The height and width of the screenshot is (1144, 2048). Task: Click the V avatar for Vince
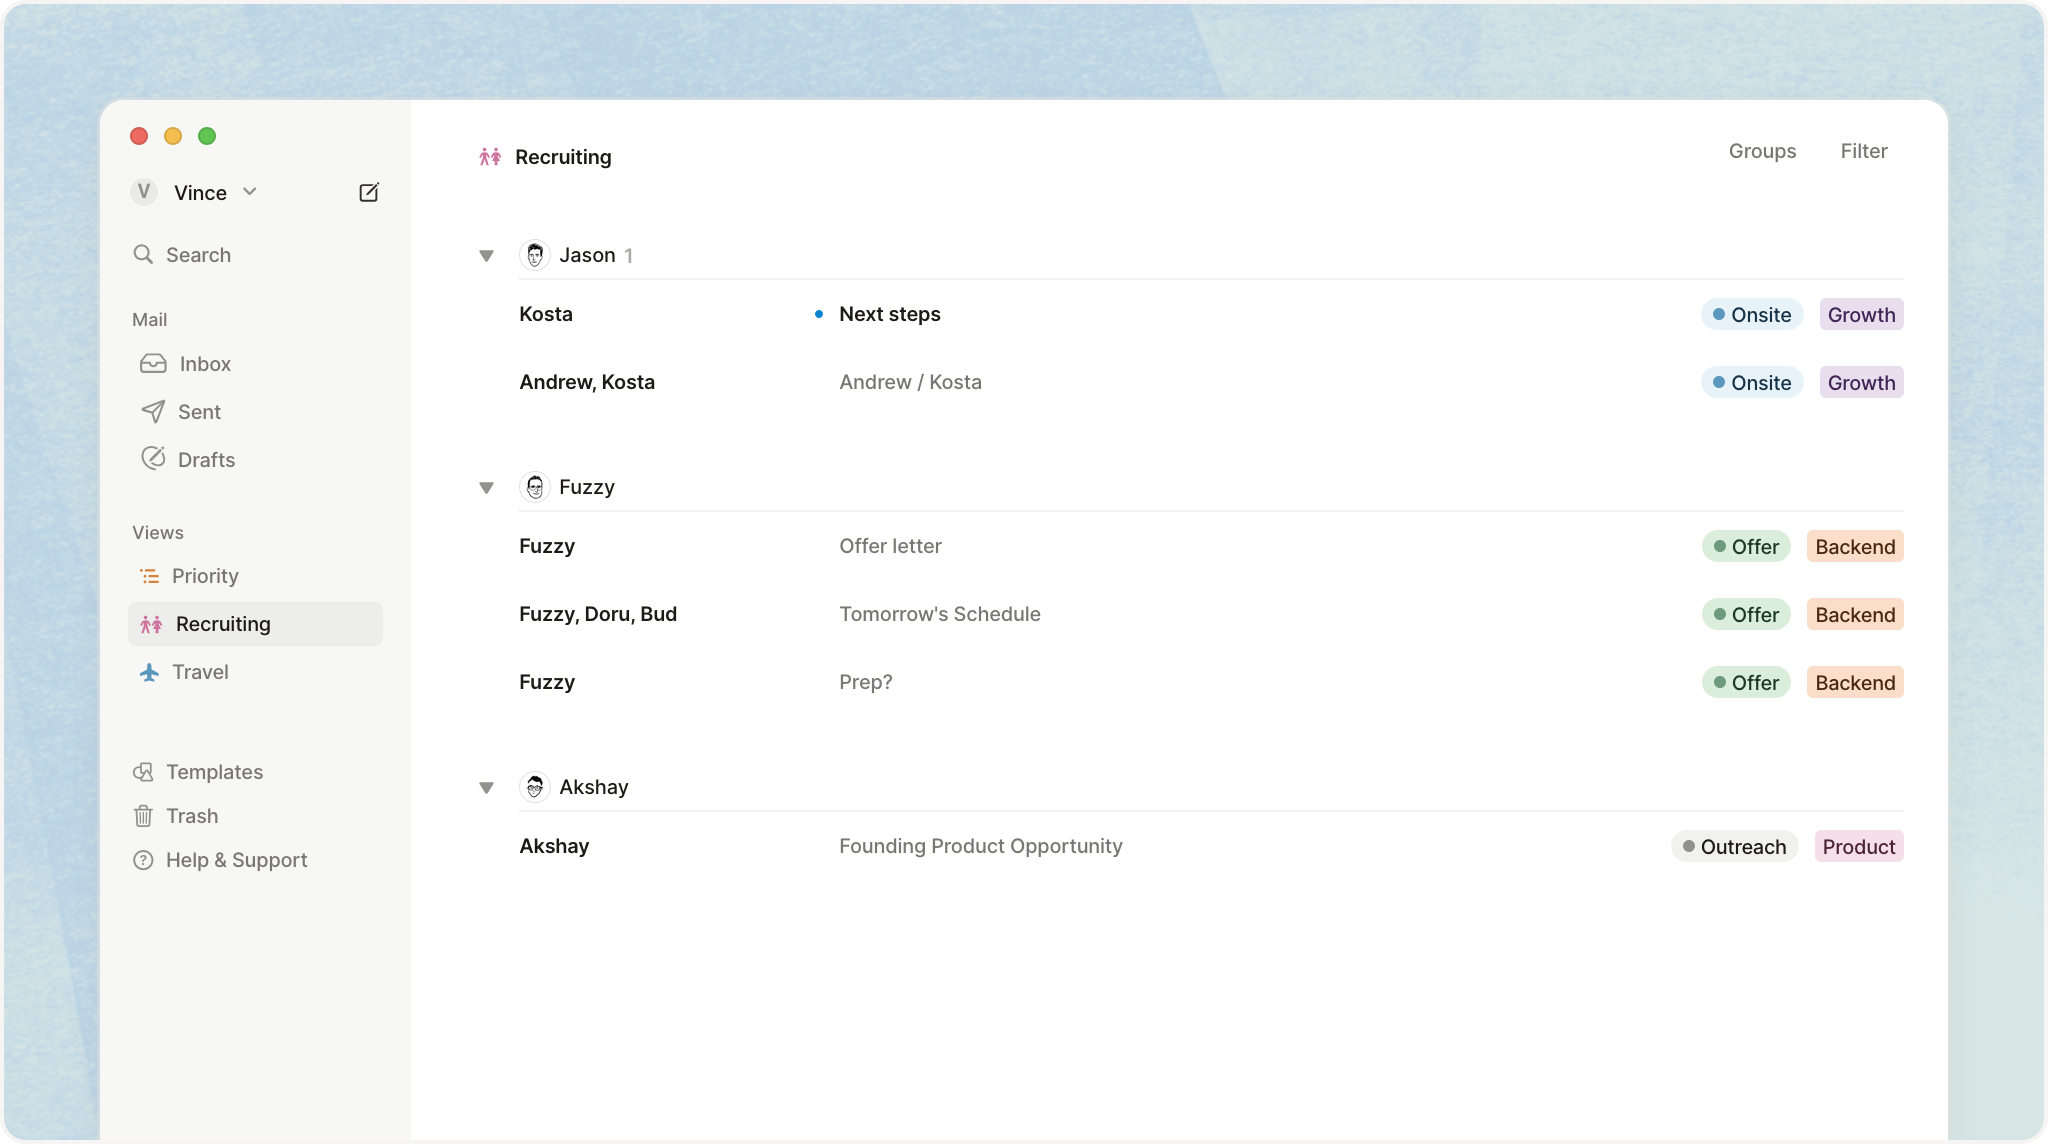pyautogui.click(x=144, y=192)
